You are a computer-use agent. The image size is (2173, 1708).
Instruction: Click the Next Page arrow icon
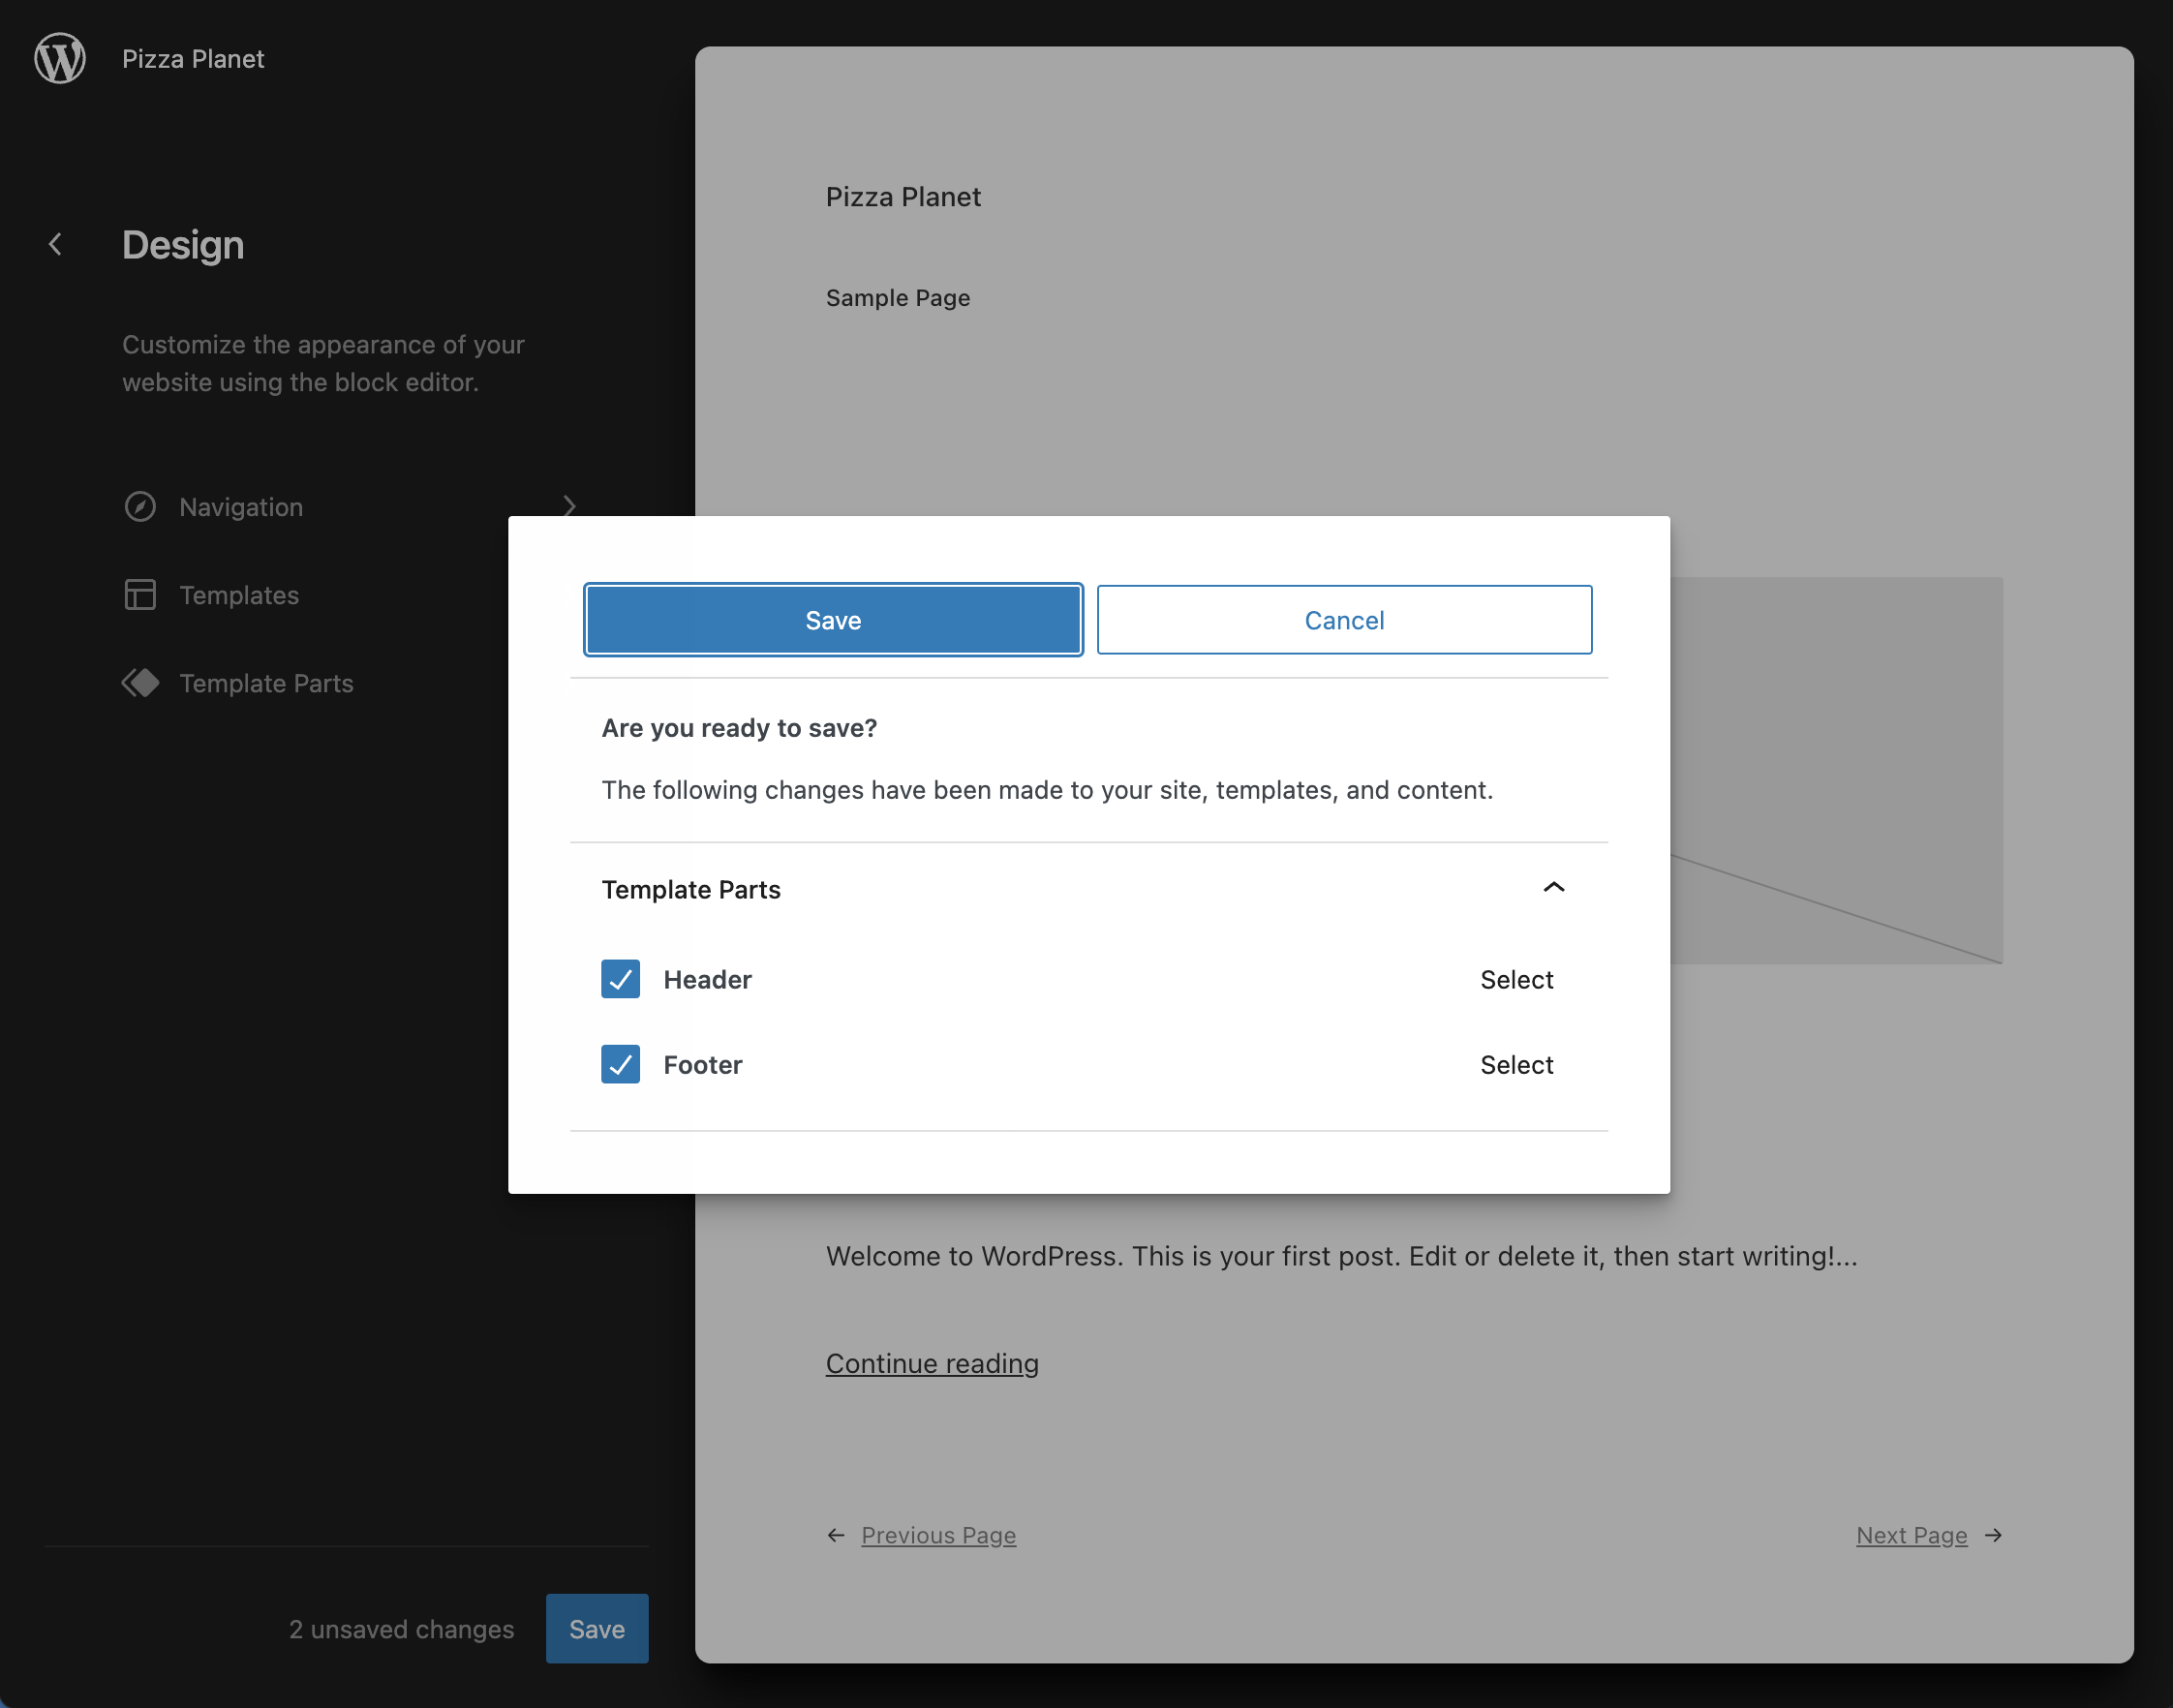click(1993, 1535)
